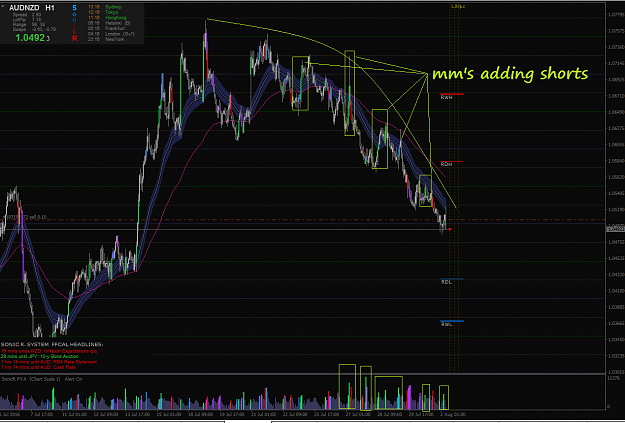Click the 22 Jul 09:00 time axis label
Viewport: 625px width, 423px height.
pos(295,415)
